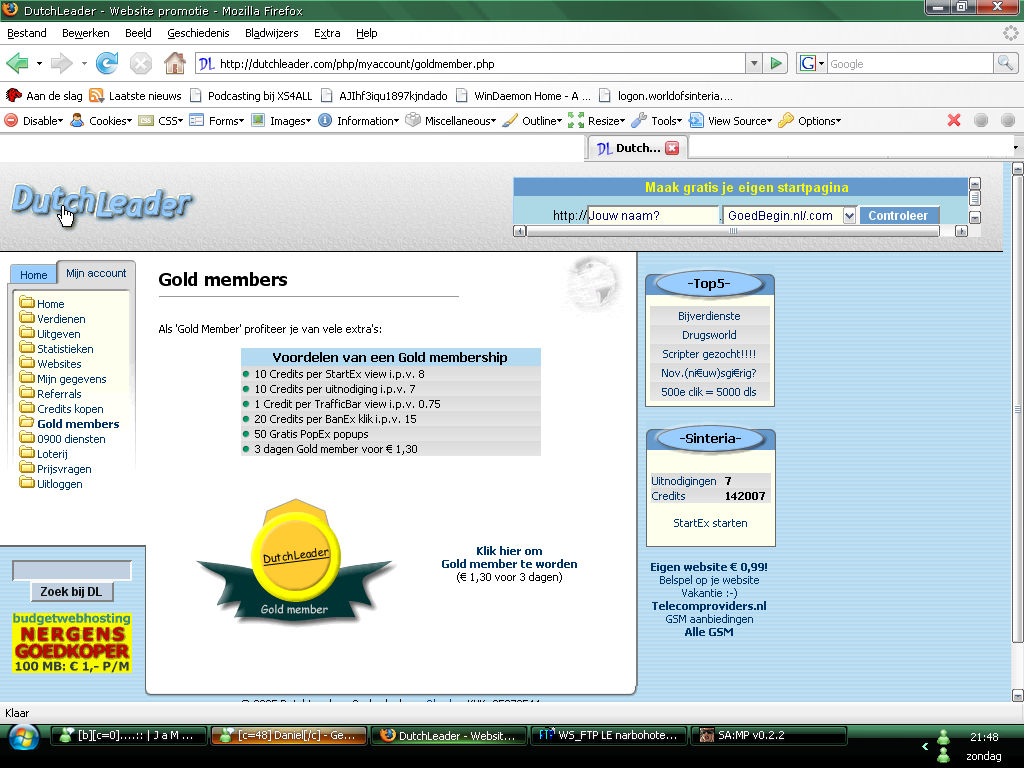Click the Controleer button
This screenshot has width=1024, height=768.
tap(898, 216)
